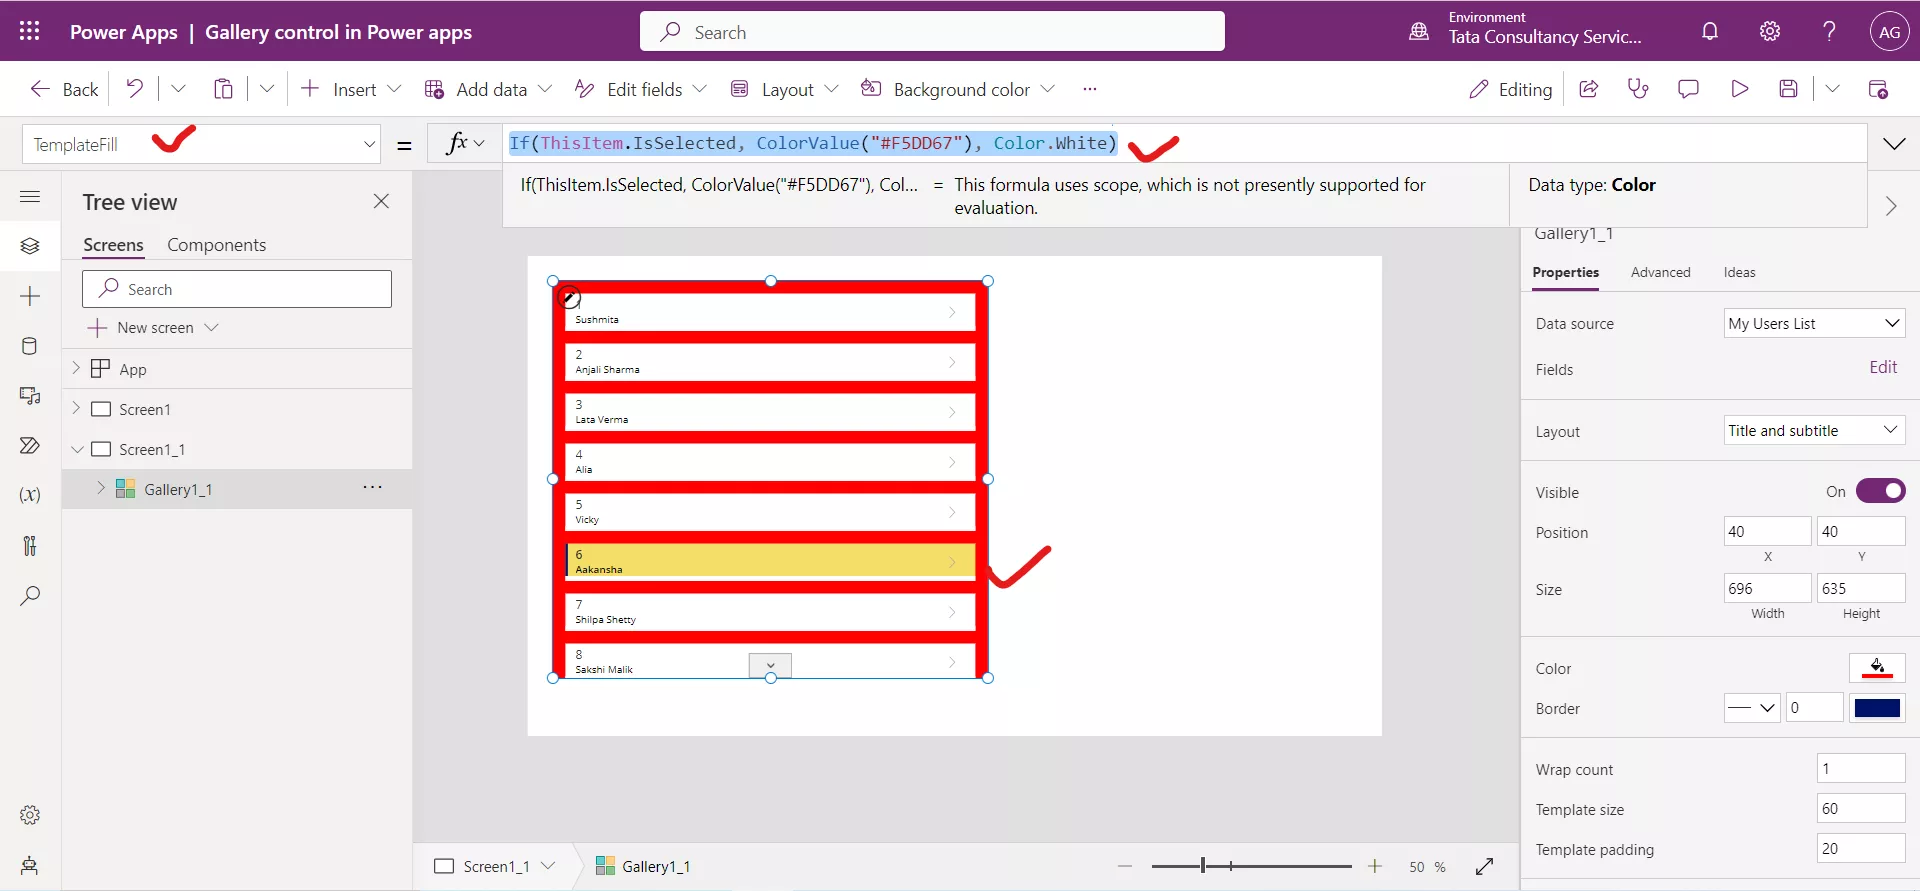Click the gallery edit pencil icon
This screenshot has width=1920, height=891.
click(569, 297)
